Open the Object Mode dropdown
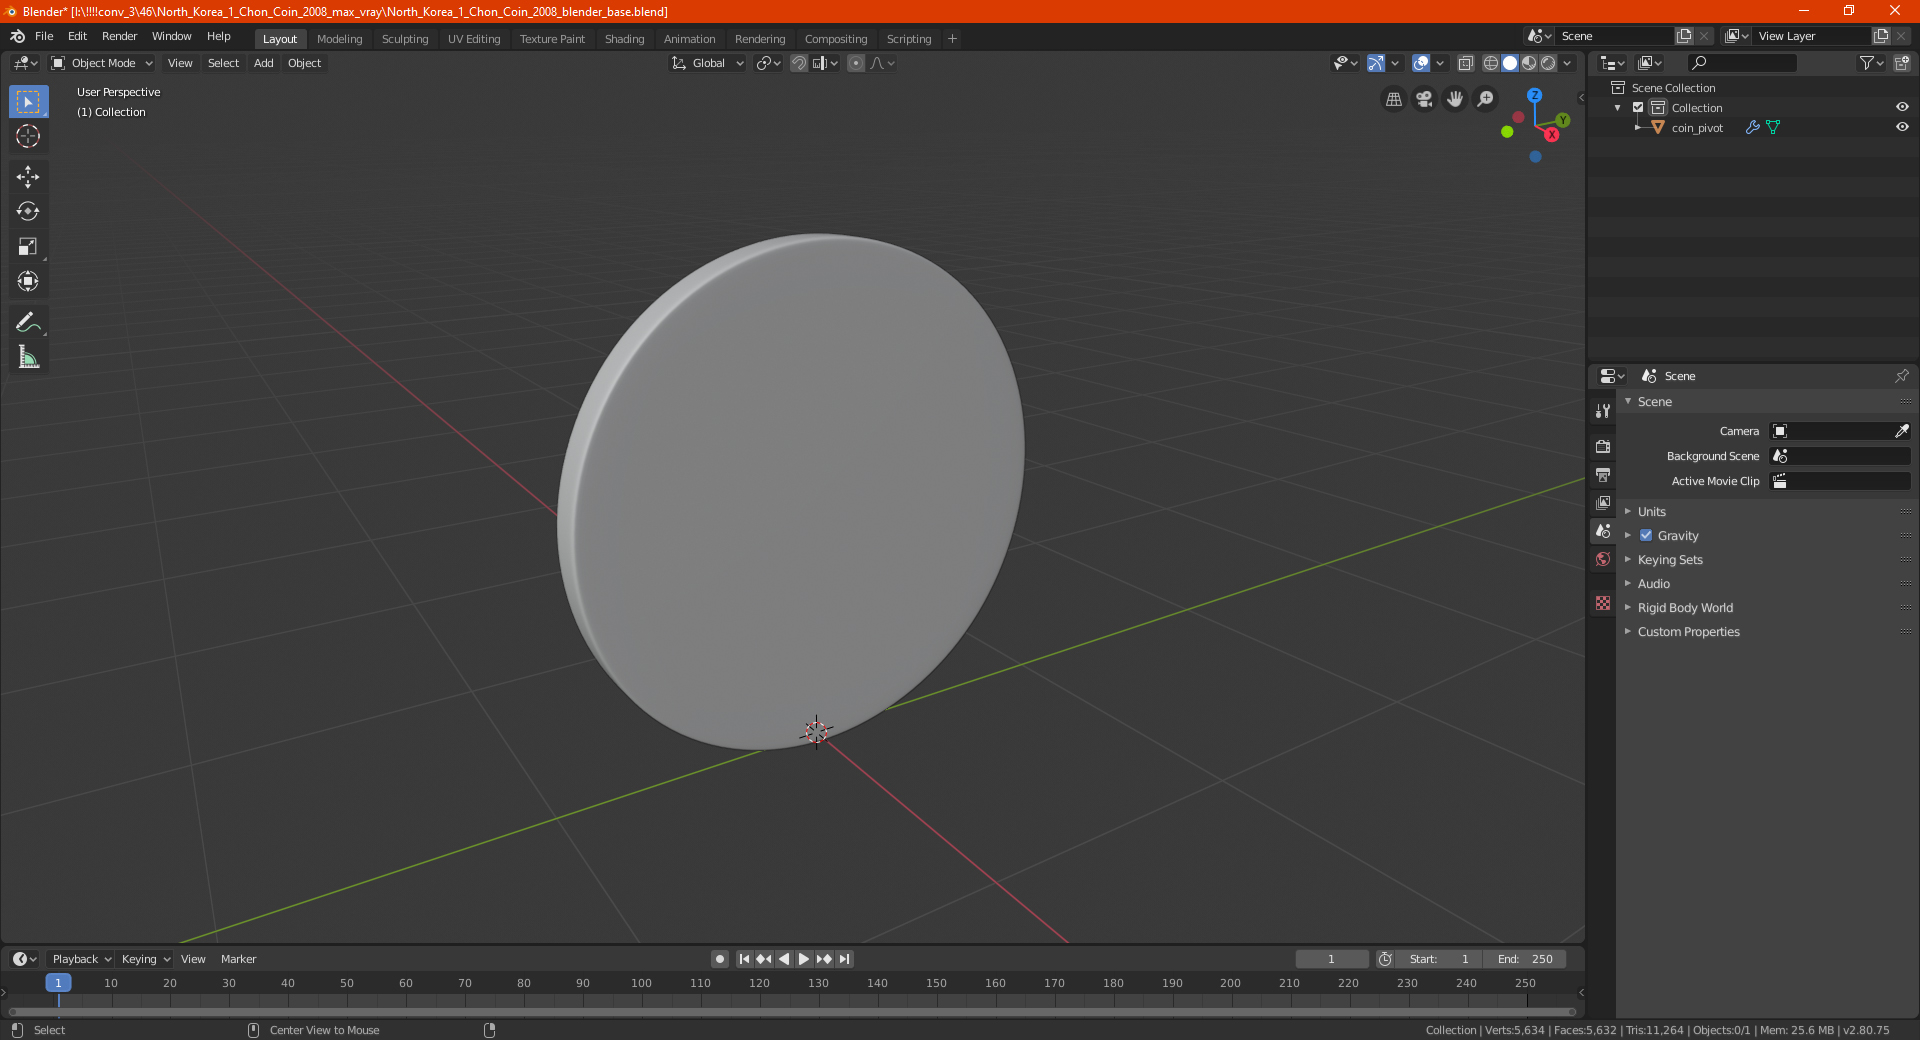This screenshot has width=1920, height=1040. (102, 63)
